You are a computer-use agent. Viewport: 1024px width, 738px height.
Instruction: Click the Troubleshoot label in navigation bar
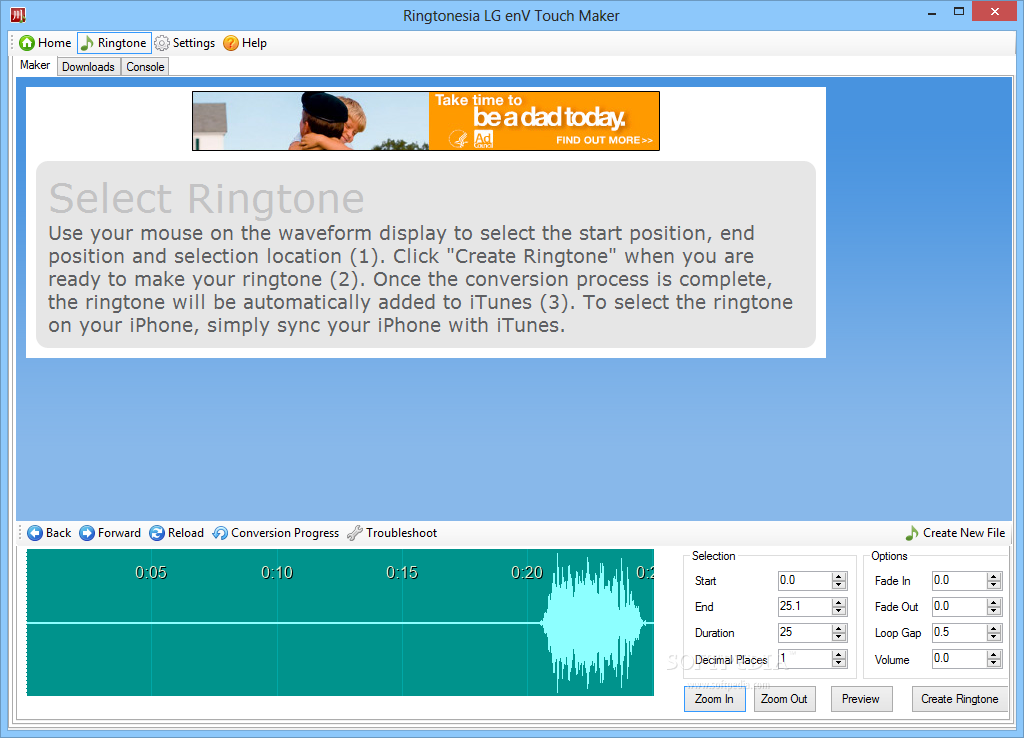coord(401,533)
